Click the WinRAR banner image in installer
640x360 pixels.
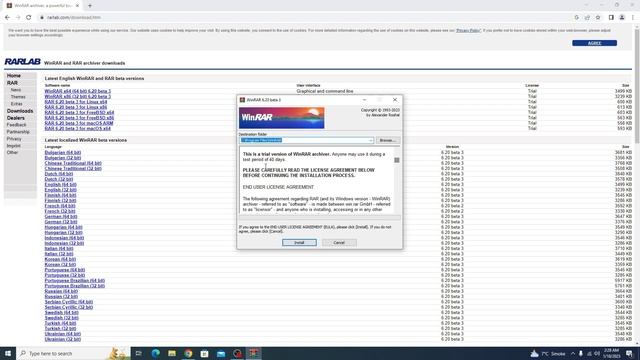[282, 118]
